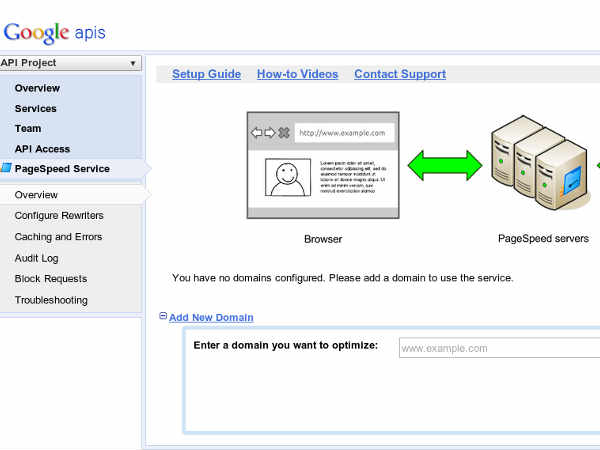Focus the domain to optimize input field
The height and width of the screenshot is (450, 600).
click(497, 348)
